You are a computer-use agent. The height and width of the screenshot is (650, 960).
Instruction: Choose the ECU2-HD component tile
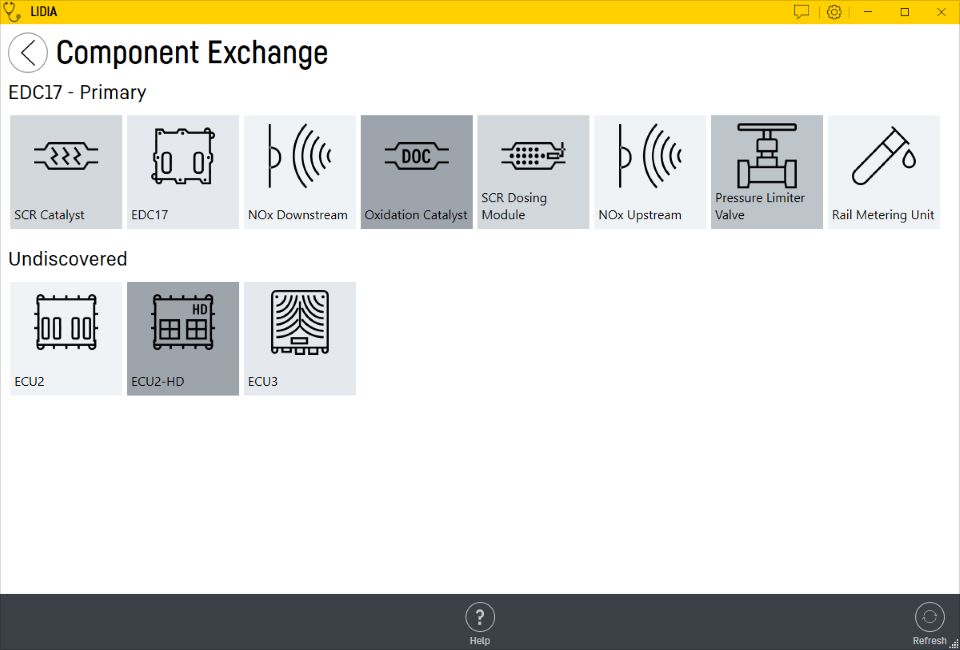pyautogui.click(x=183, y=339)
